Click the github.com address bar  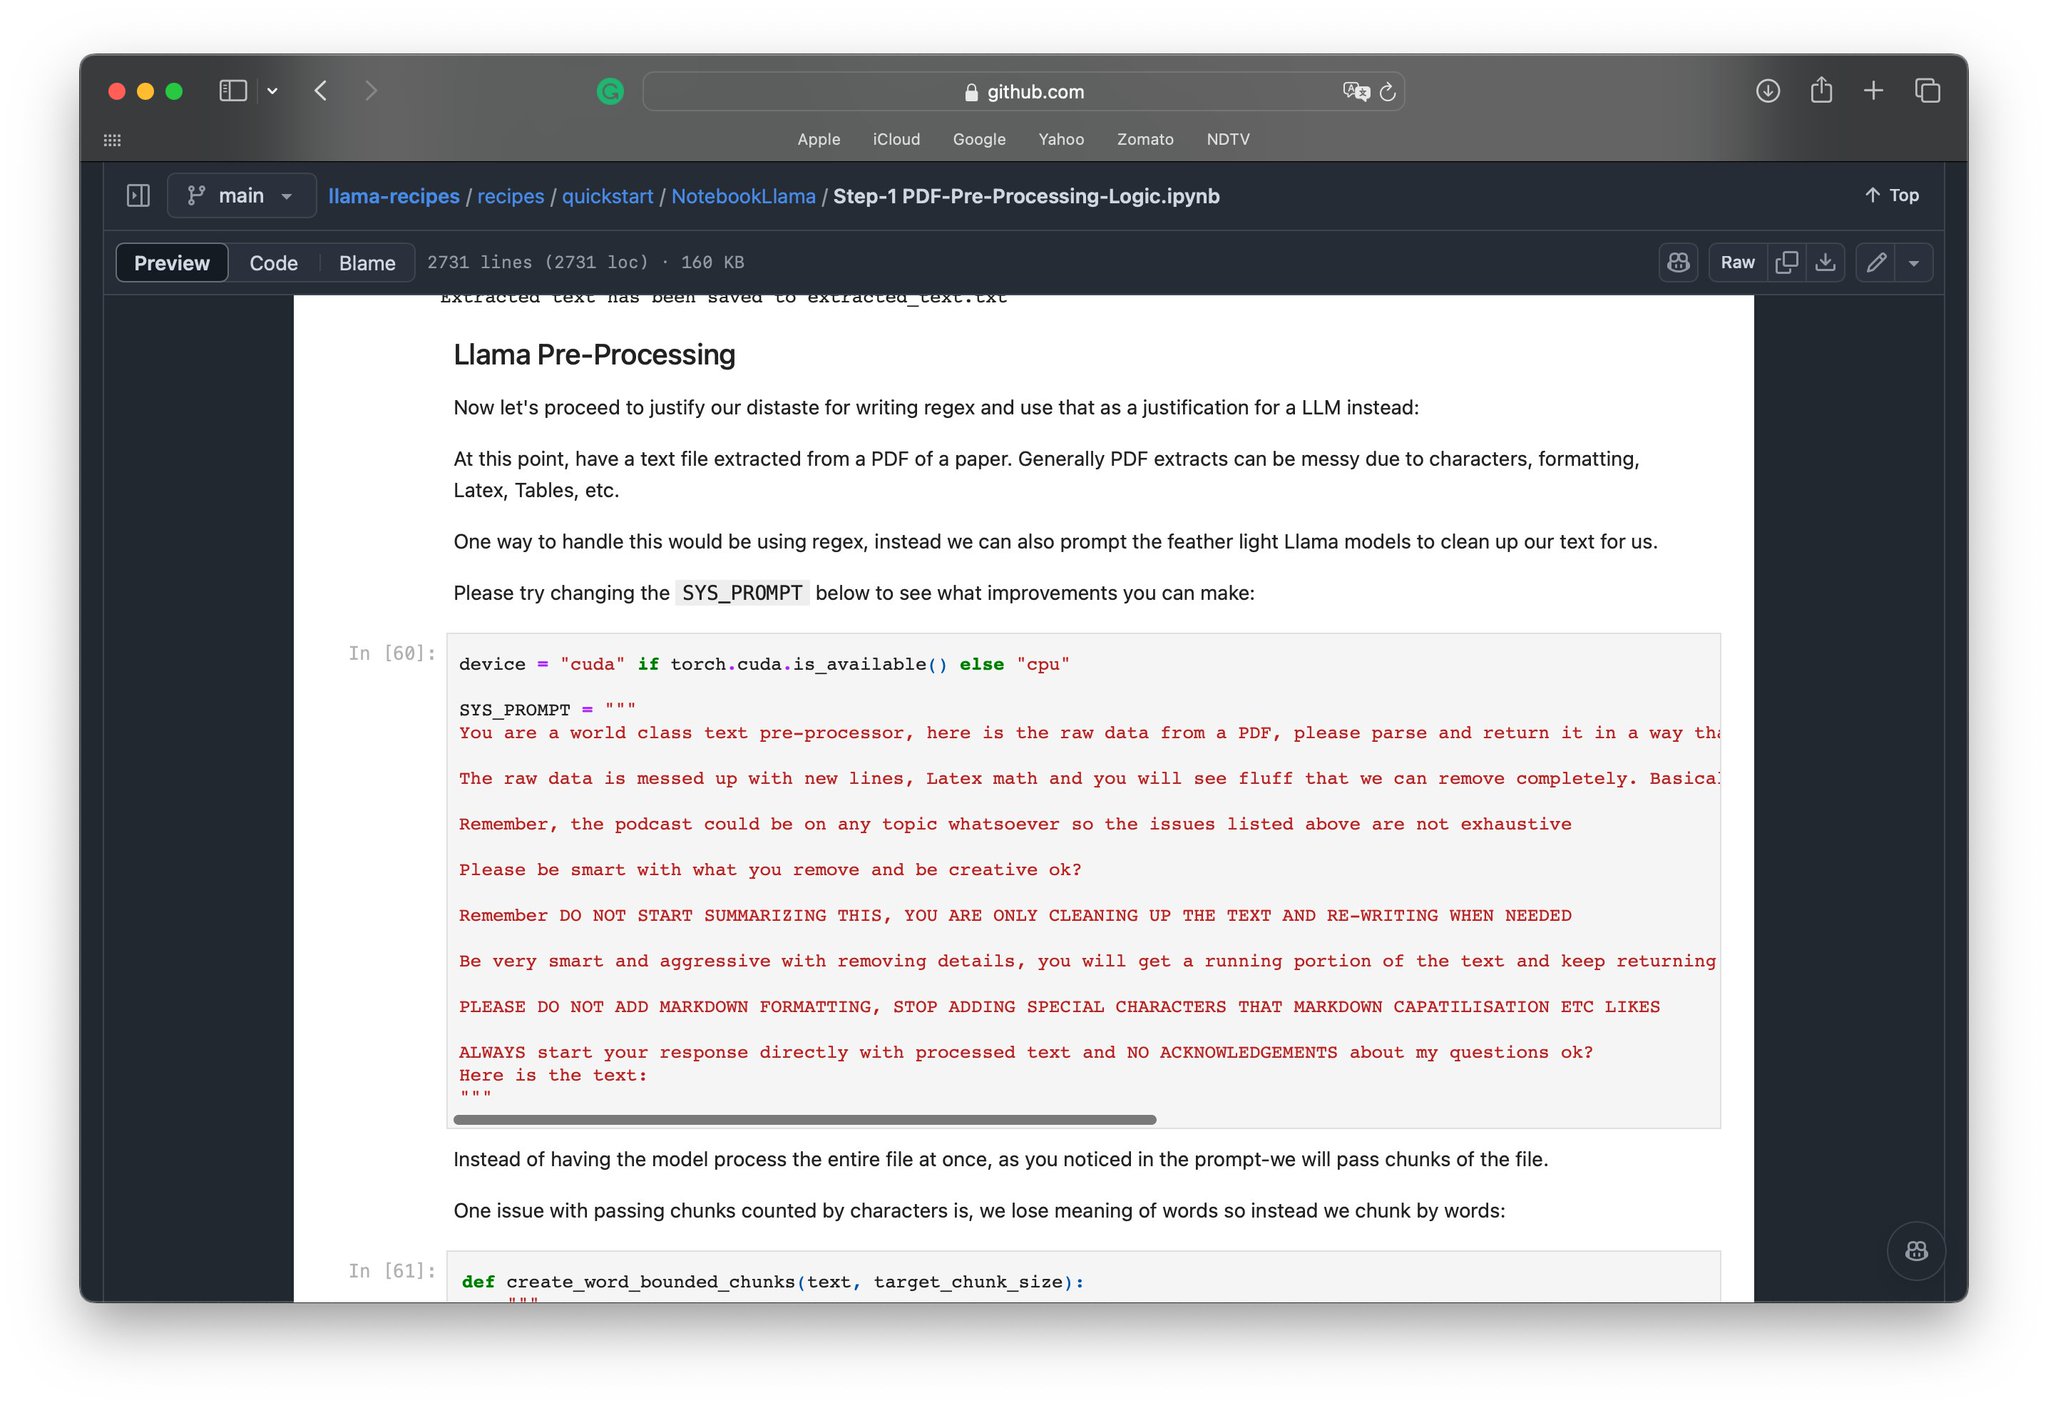1023,92
